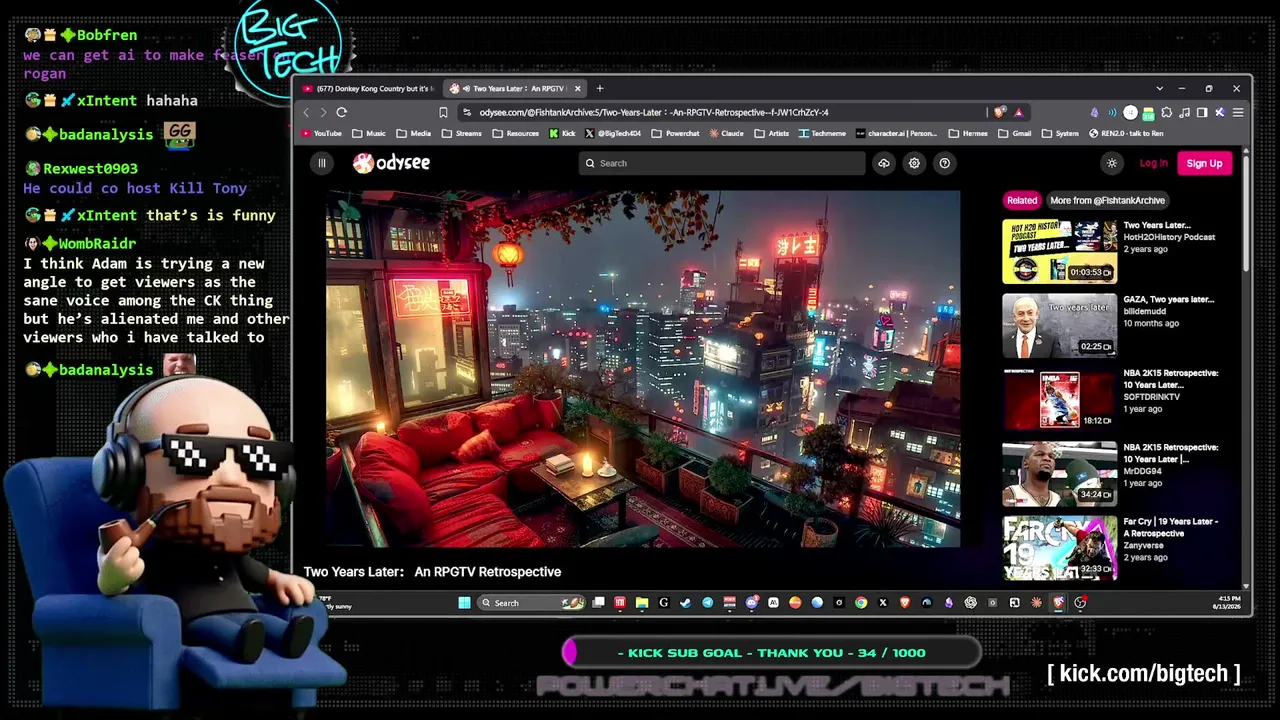Screen dimensions: 1280x720
Task: Open Task View on the taskbar
Action: pyautogui.click(x=598, y=602)
